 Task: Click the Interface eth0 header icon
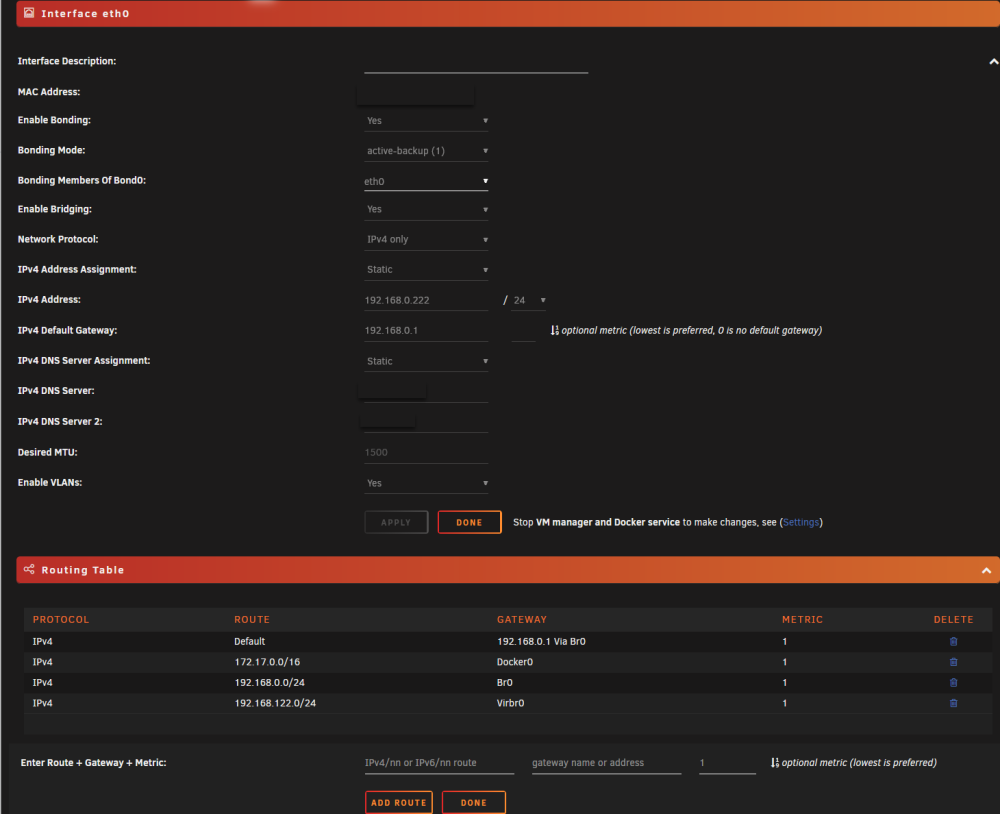(x=29, y=13)
